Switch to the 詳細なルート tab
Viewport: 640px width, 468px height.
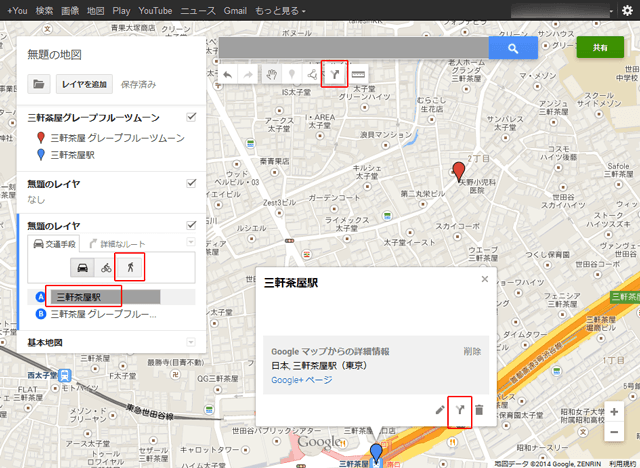coord(117,244)
